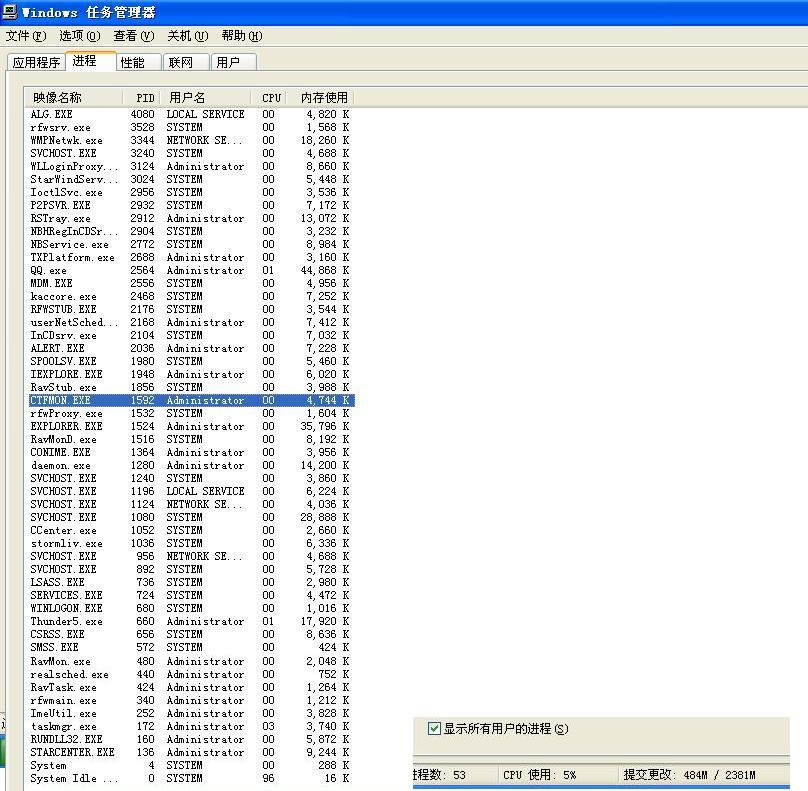The height and width of the screenshot is (791, 808).
Task: Select the IEXPLORE.EXE process
Action: point(191,374)
